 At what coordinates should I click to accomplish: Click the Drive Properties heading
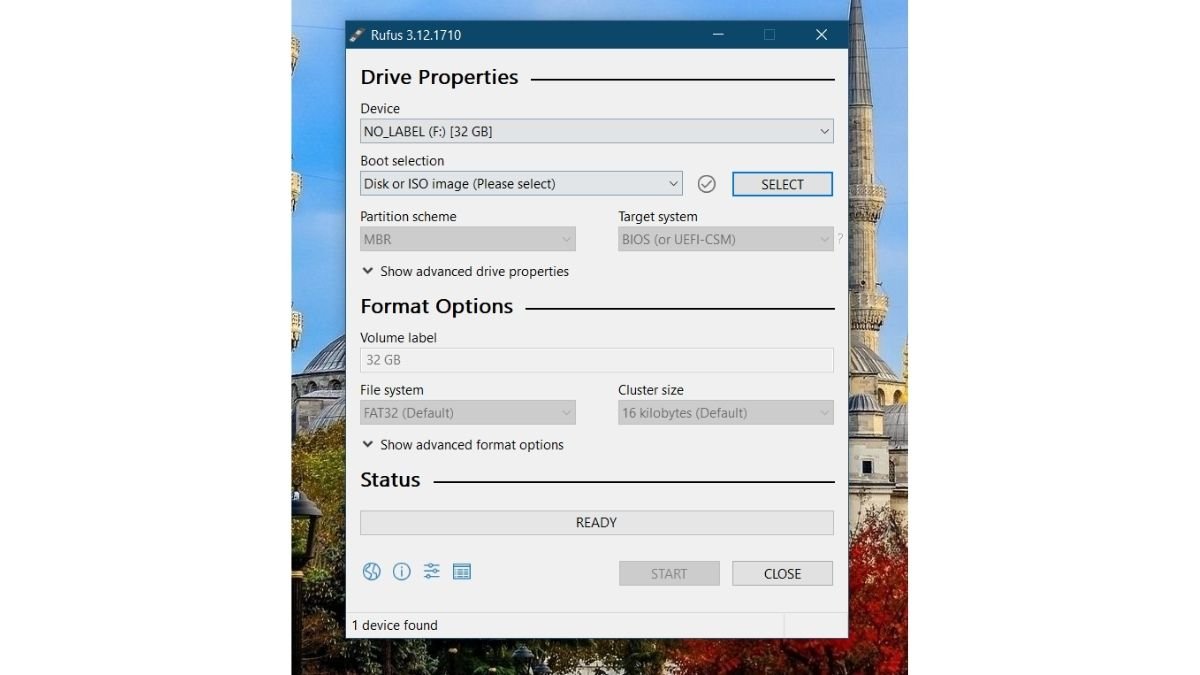pyautogui.click(x=439, y=77)
